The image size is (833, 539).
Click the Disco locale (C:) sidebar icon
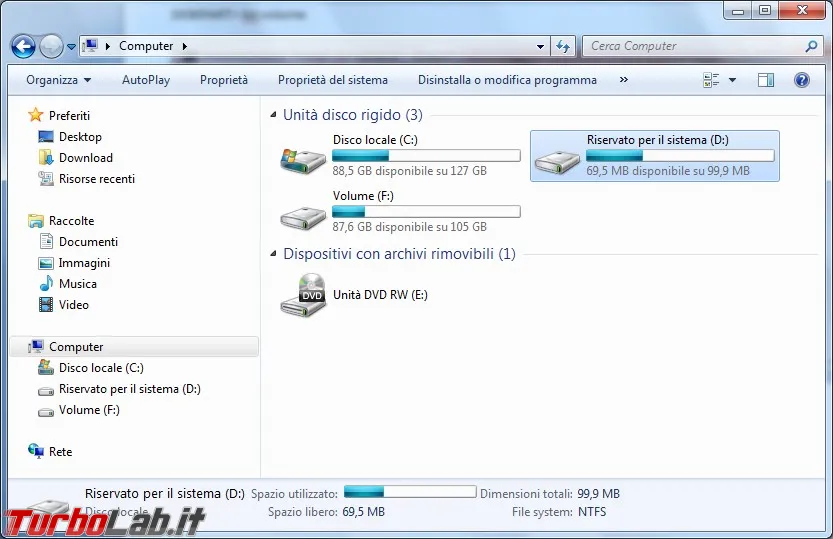click(46, 367)
